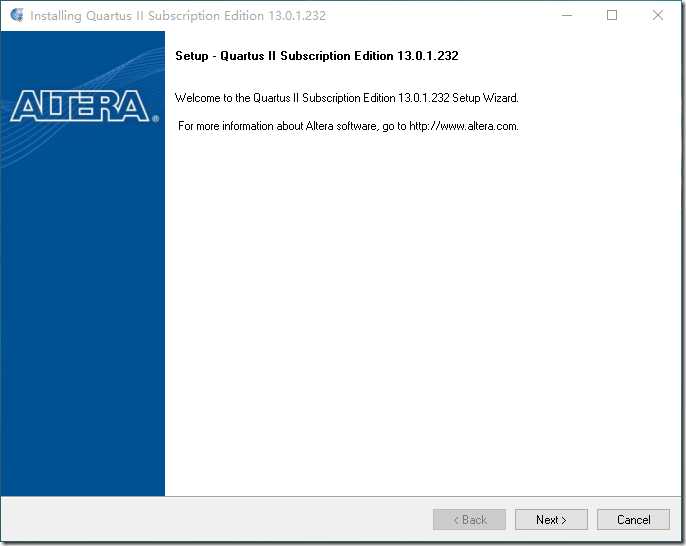Click the Altera logo in the blue panel

tap(84, 106)
